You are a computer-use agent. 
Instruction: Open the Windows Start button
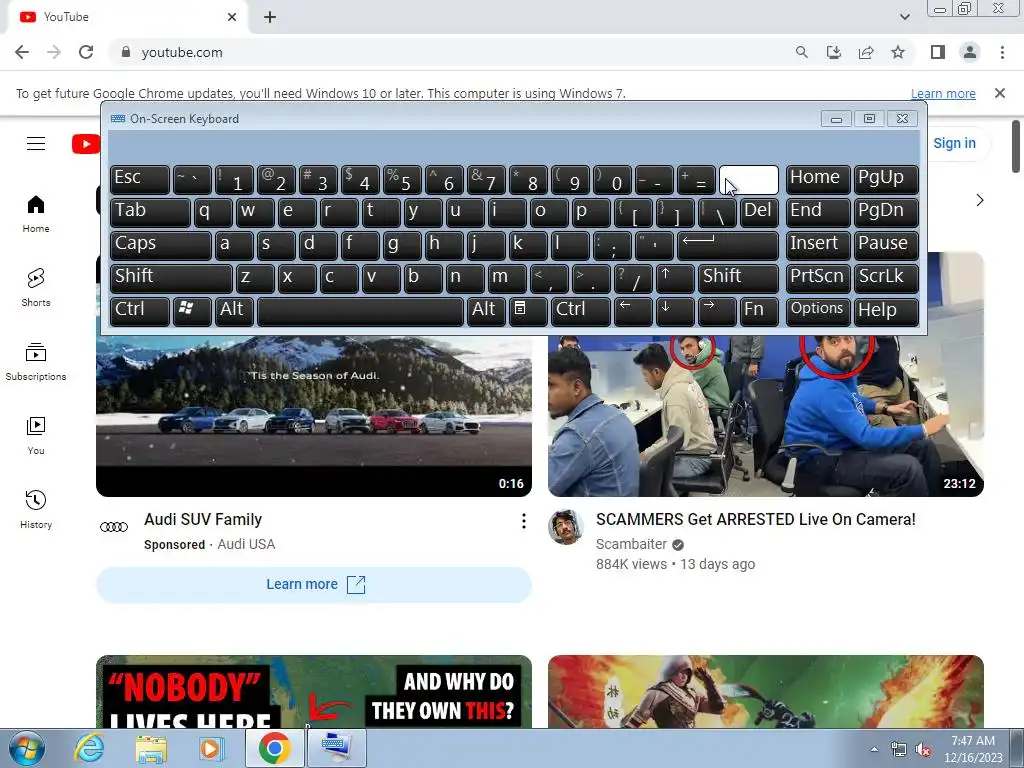click(x=27, y=748)
